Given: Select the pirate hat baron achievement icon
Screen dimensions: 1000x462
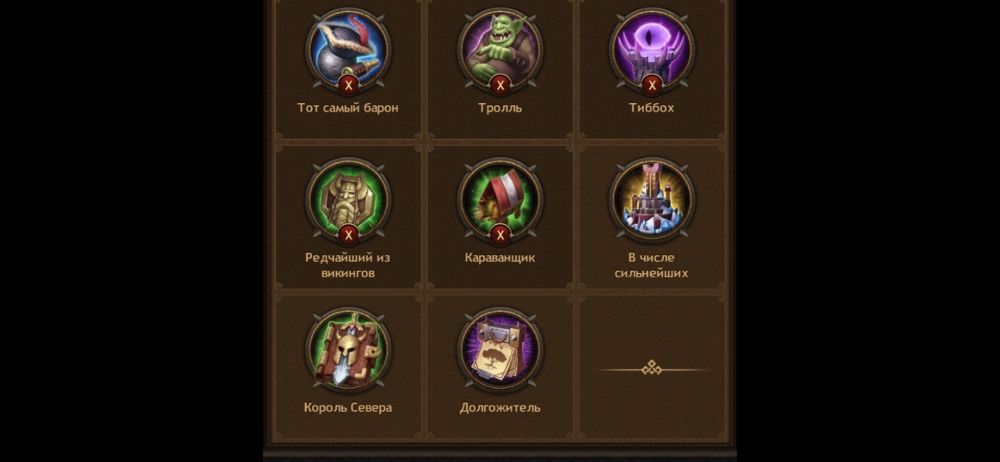Looking at the screenshot, I should click(x=348, y=48).
